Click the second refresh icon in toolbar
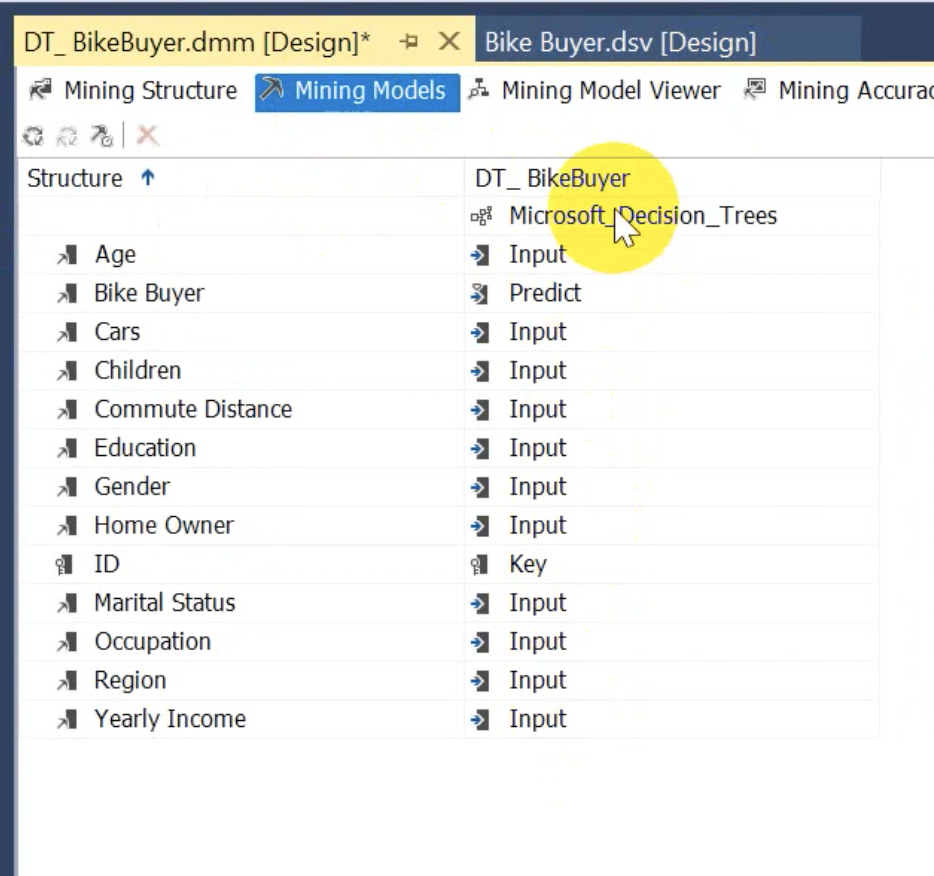This screenshot has width=934, height=876. tap(67, 136)
